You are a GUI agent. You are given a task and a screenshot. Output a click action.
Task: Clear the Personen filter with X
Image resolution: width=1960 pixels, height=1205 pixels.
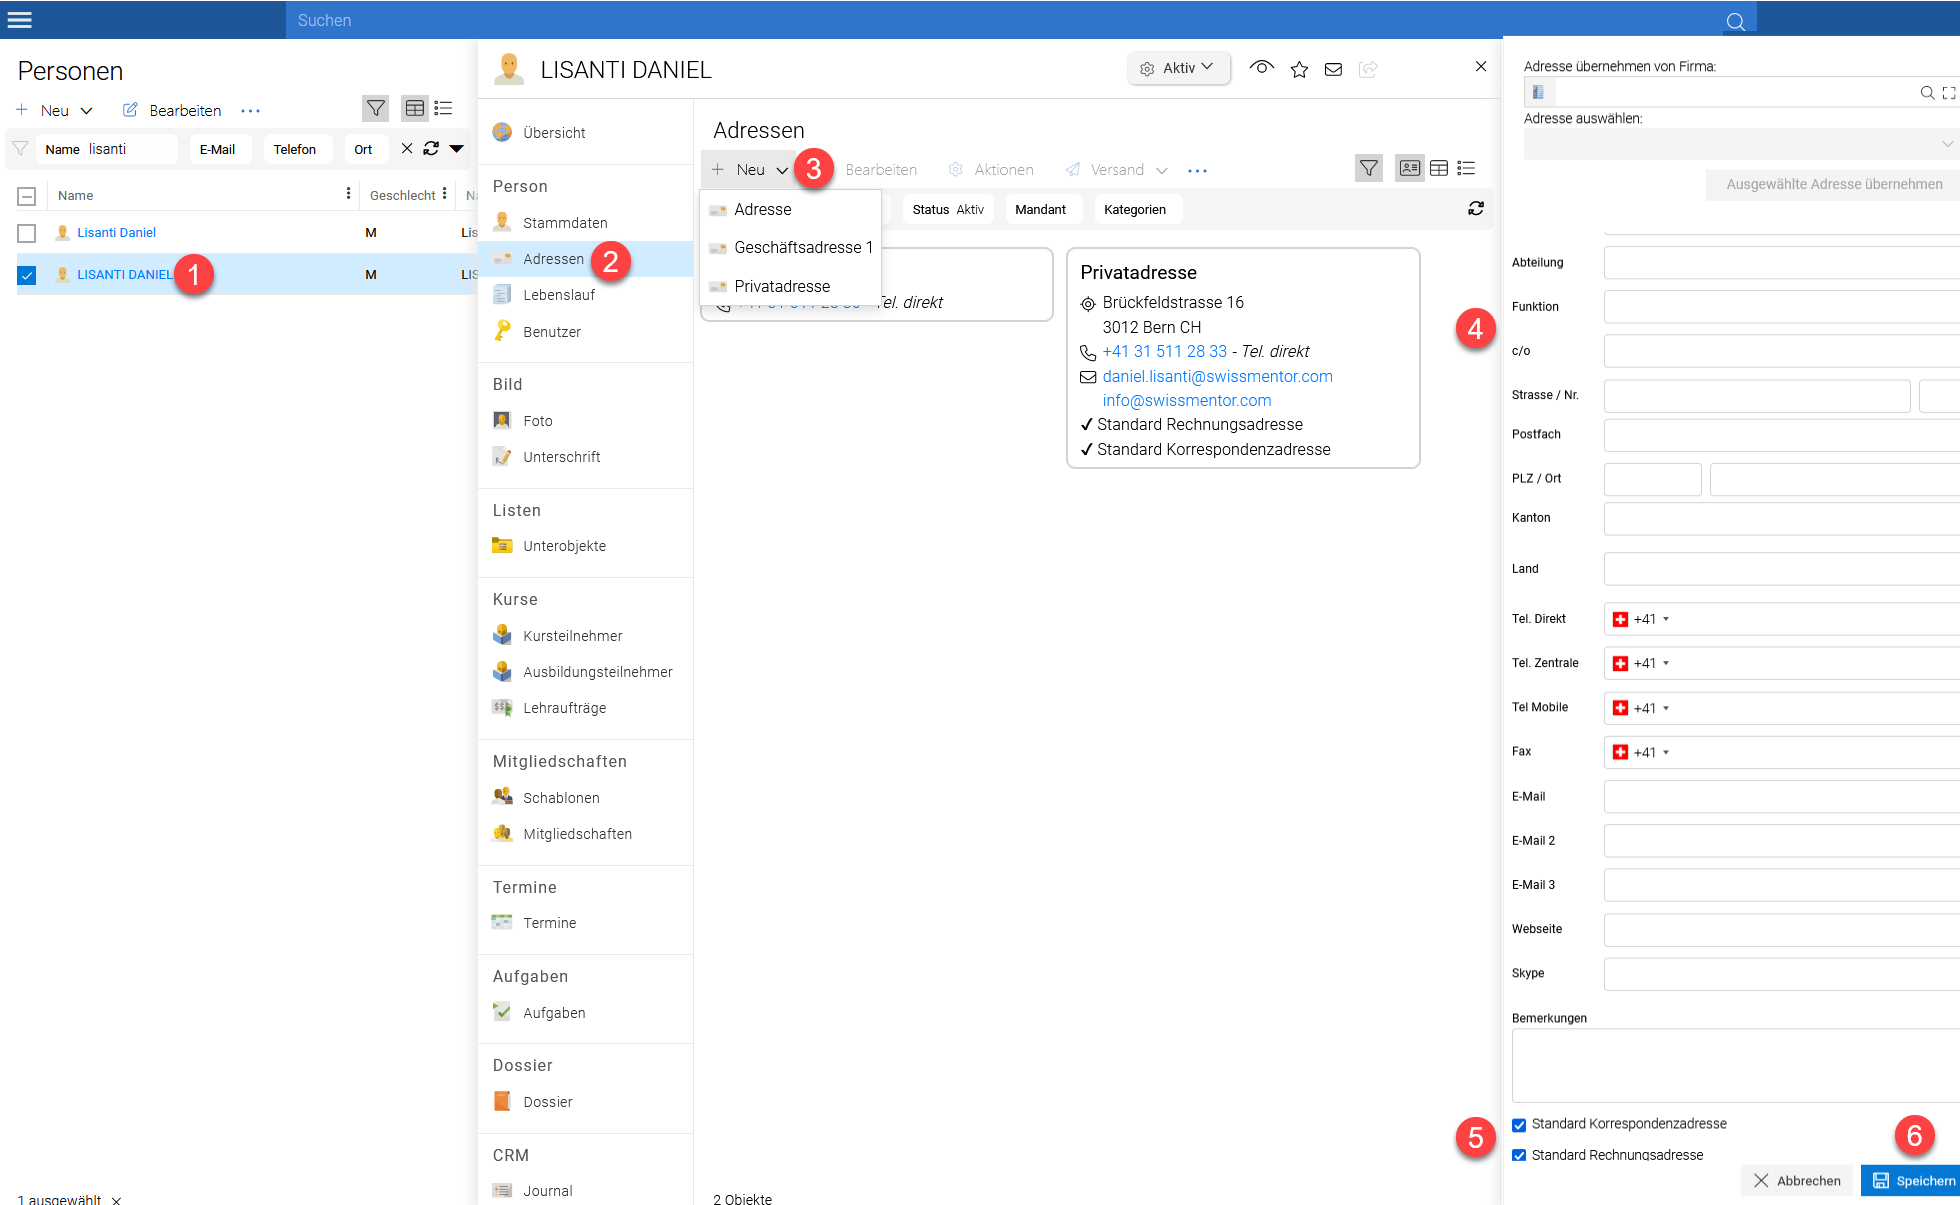[x=407, y=148]
